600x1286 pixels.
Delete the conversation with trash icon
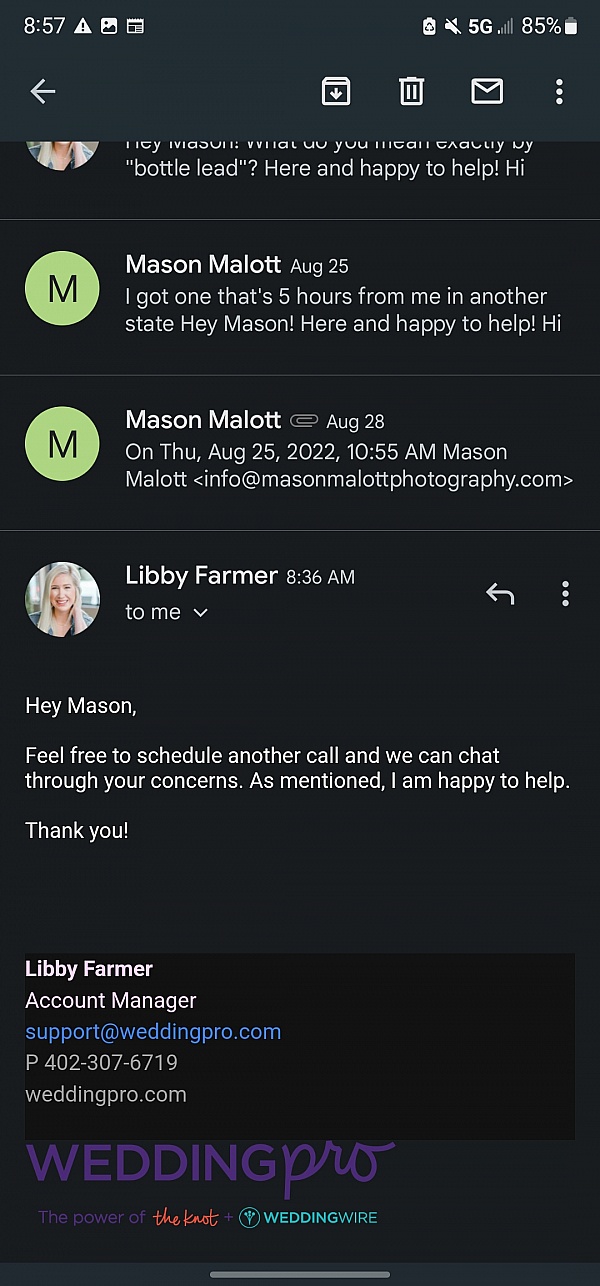coord(412,92)
